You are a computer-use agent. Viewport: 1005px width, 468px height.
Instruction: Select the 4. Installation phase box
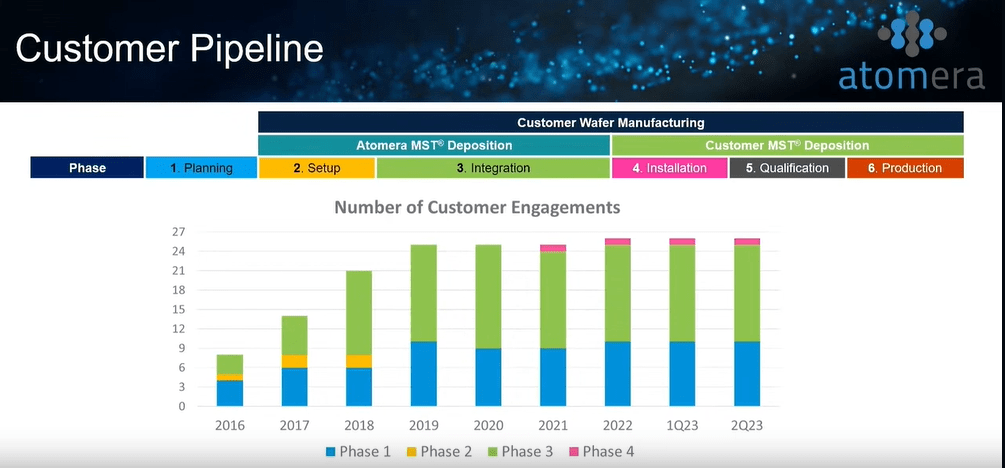tap(669, 168)
